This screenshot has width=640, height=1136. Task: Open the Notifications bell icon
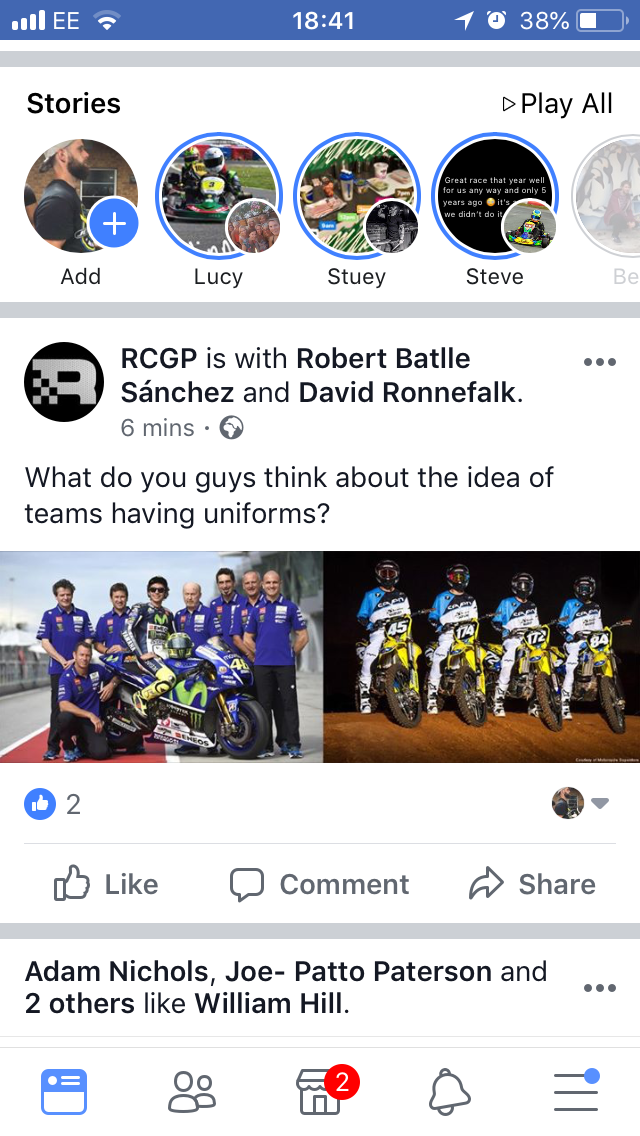tap(450, 1092)
